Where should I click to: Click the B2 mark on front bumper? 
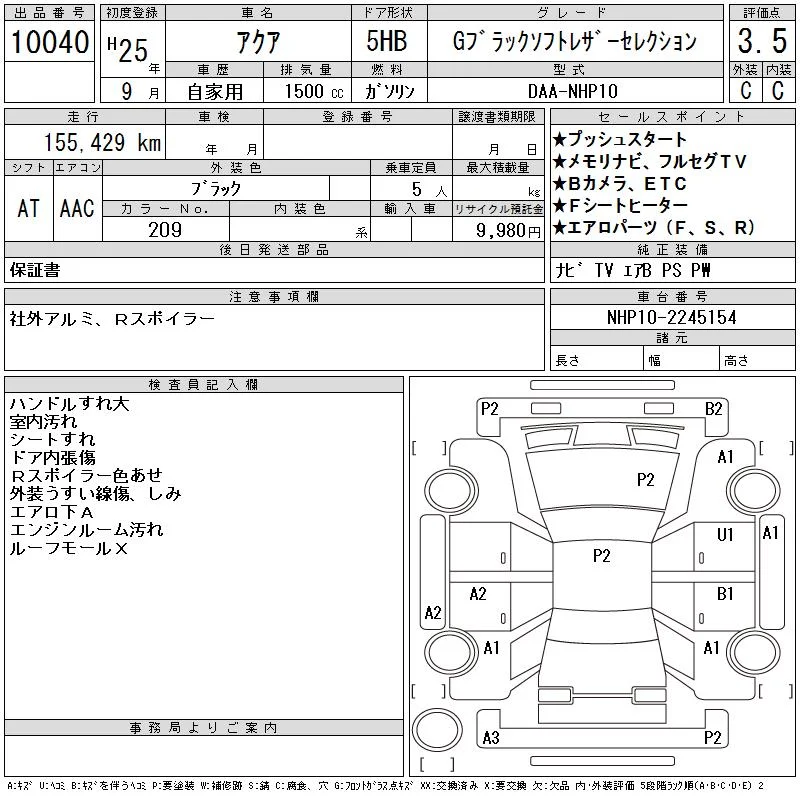coord(714,409)
